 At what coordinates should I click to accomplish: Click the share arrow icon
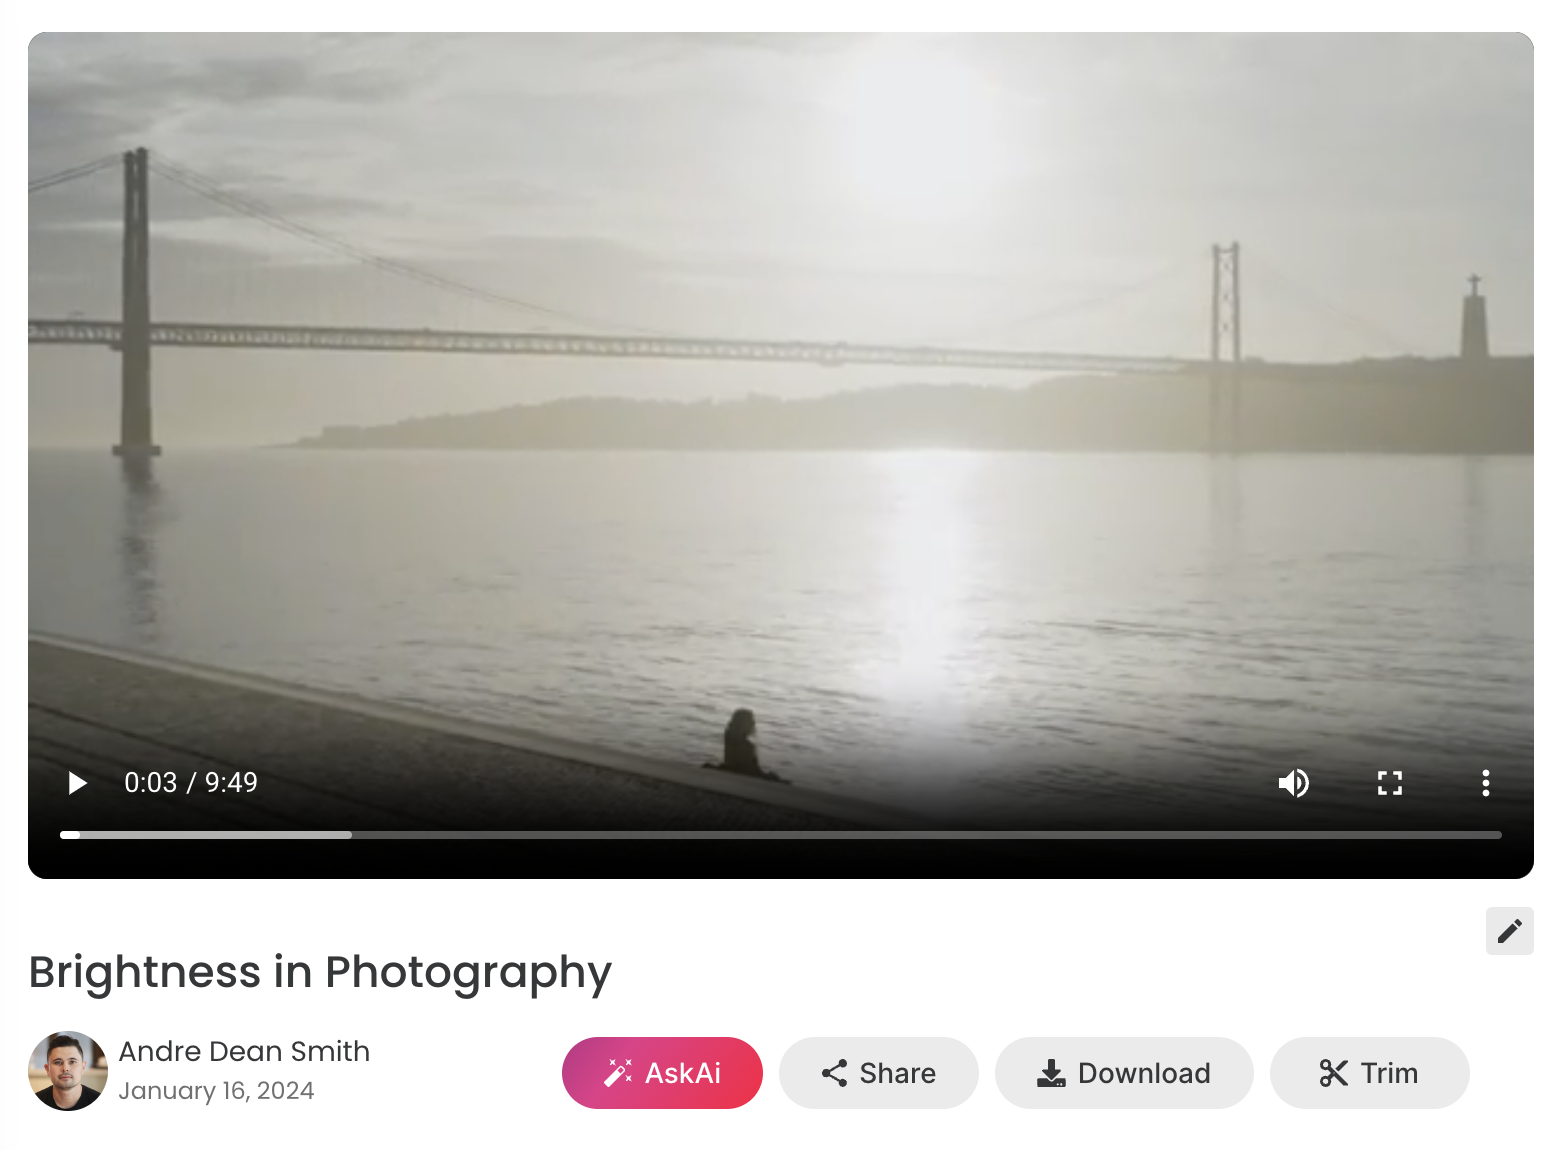coord(834,1073)
